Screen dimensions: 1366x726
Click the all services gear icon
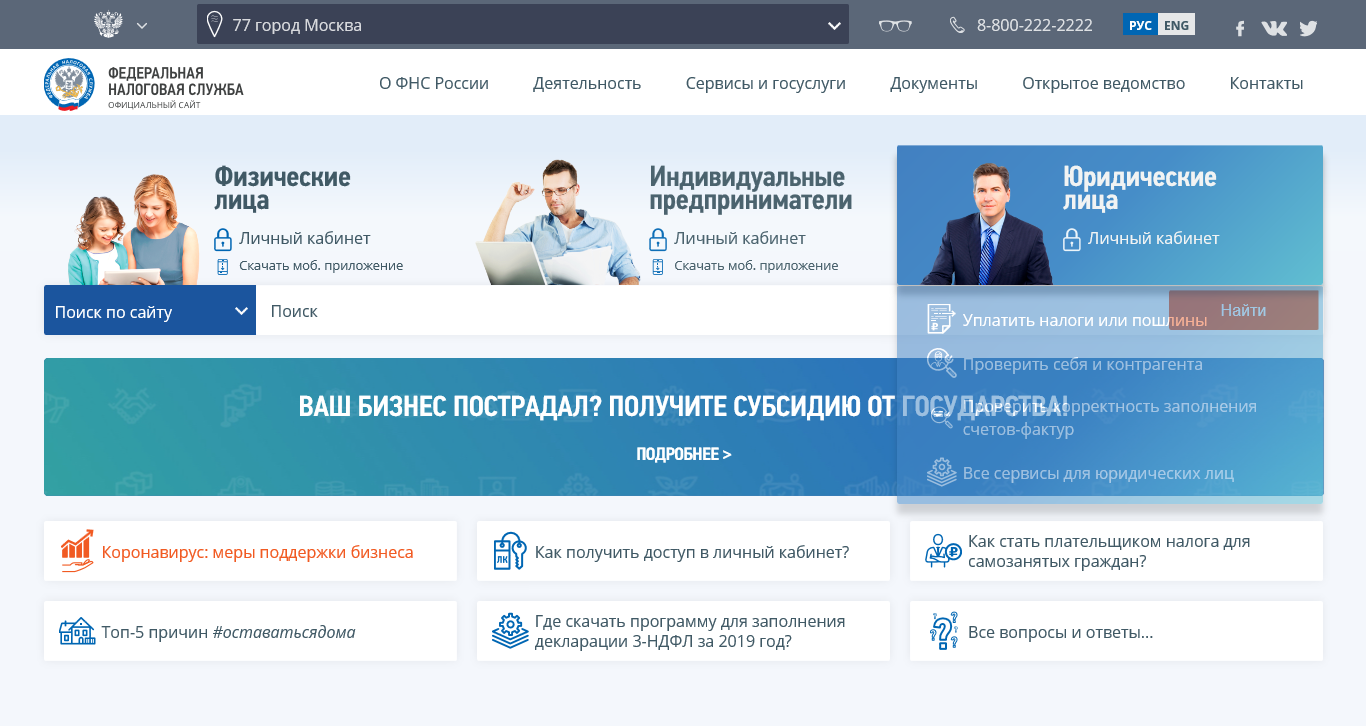coord(941,472)
